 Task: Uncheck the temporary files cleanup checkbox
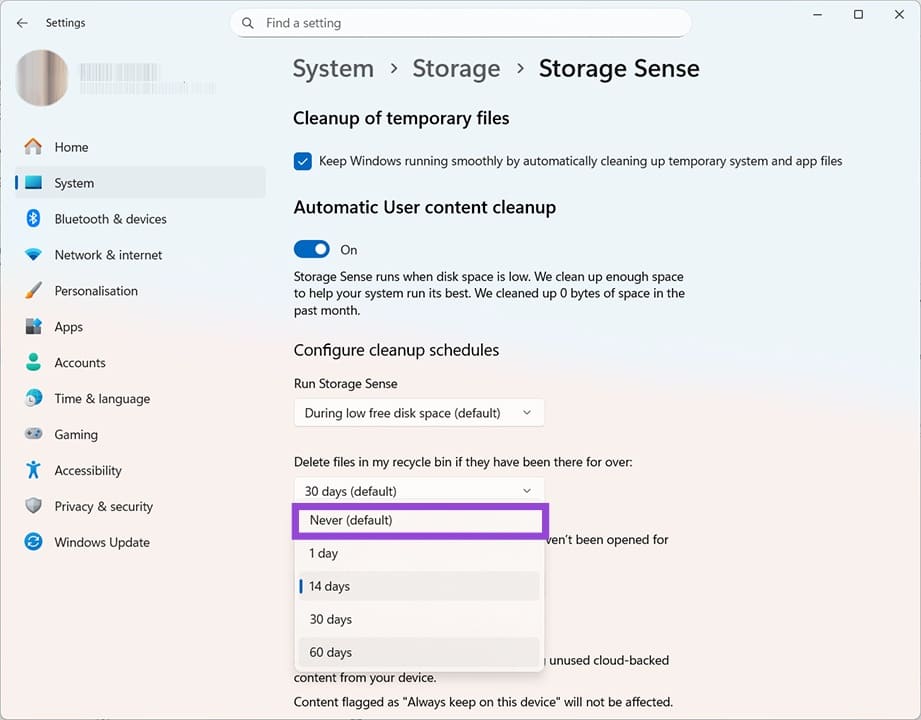tap(302, 160)
